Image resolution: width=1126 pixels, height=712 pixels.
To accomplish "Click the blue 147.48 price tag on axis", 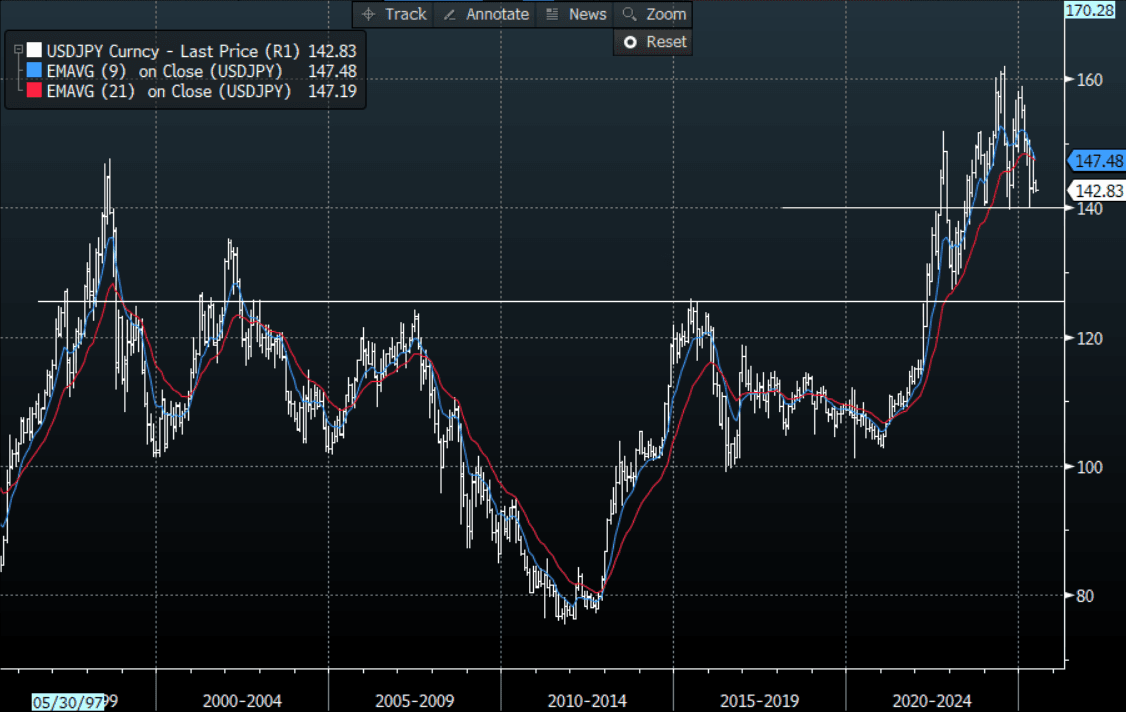I will (1098, 160).
